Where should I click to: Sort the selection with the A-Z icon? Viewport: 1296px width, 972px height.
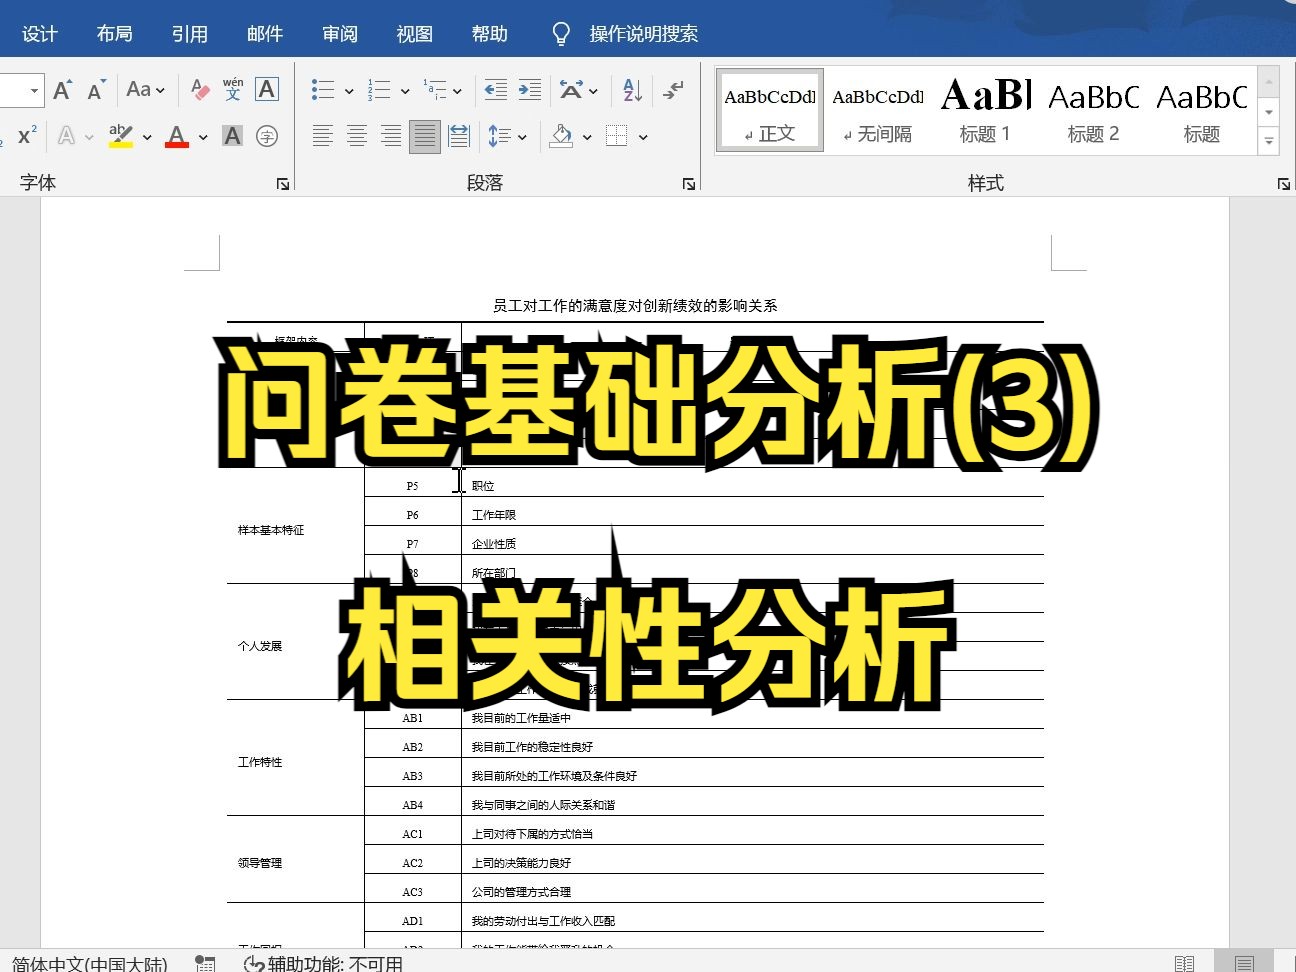click(x=632, y=90)
